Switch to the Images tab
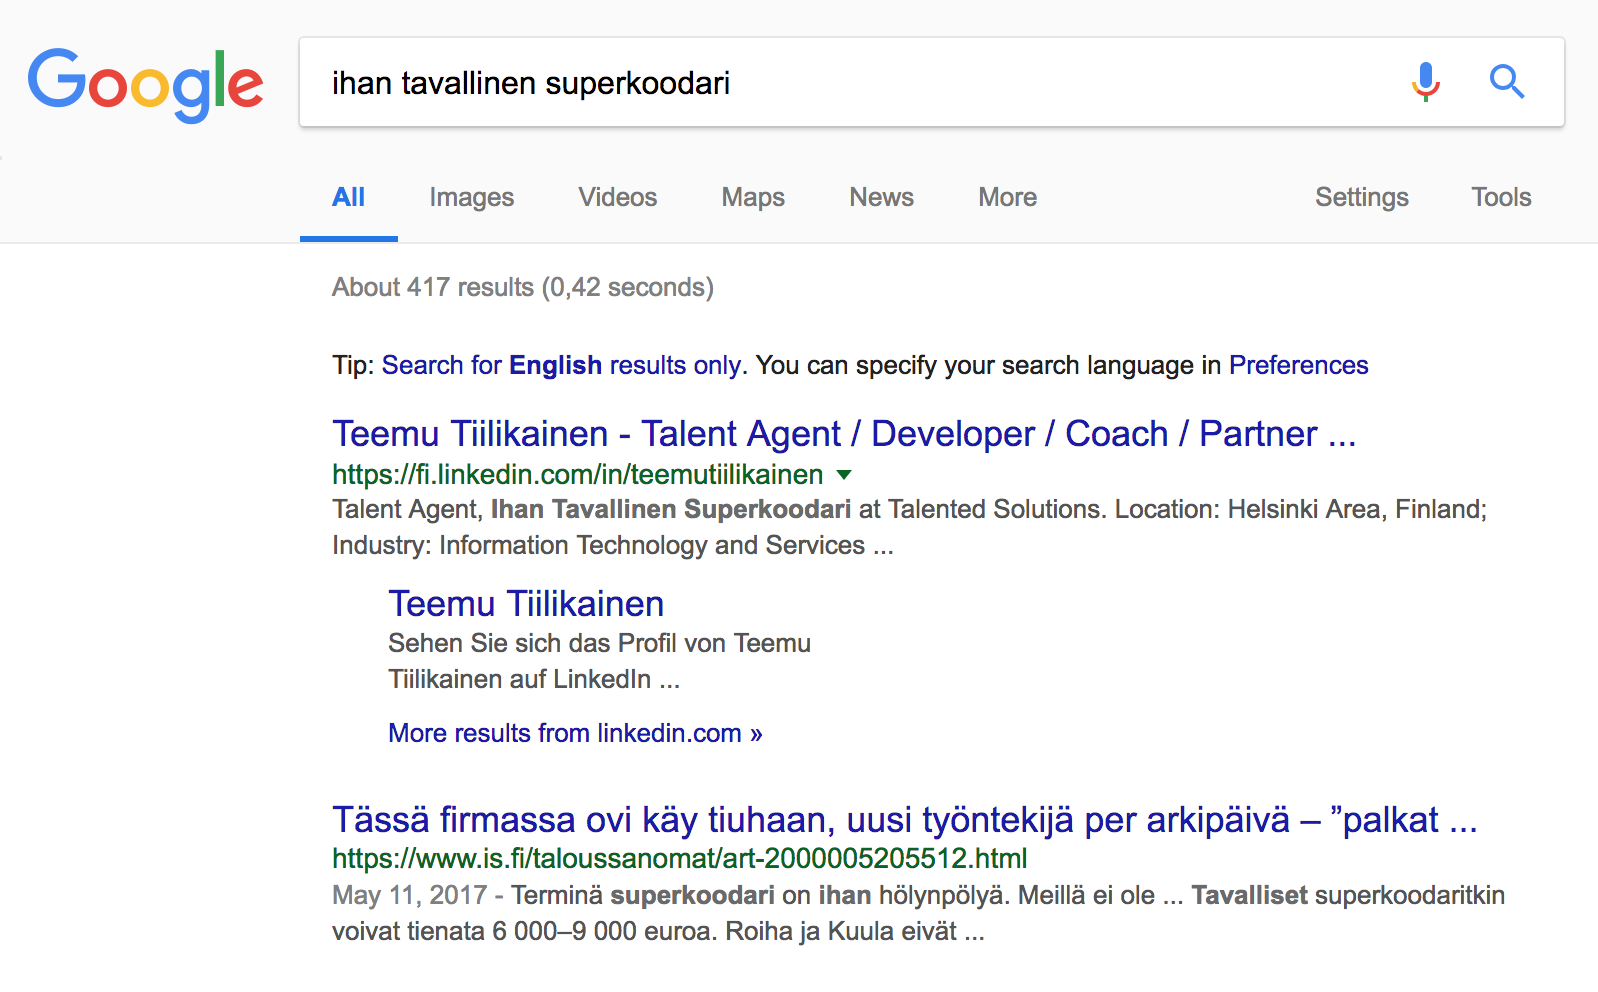 click(472, 197)
